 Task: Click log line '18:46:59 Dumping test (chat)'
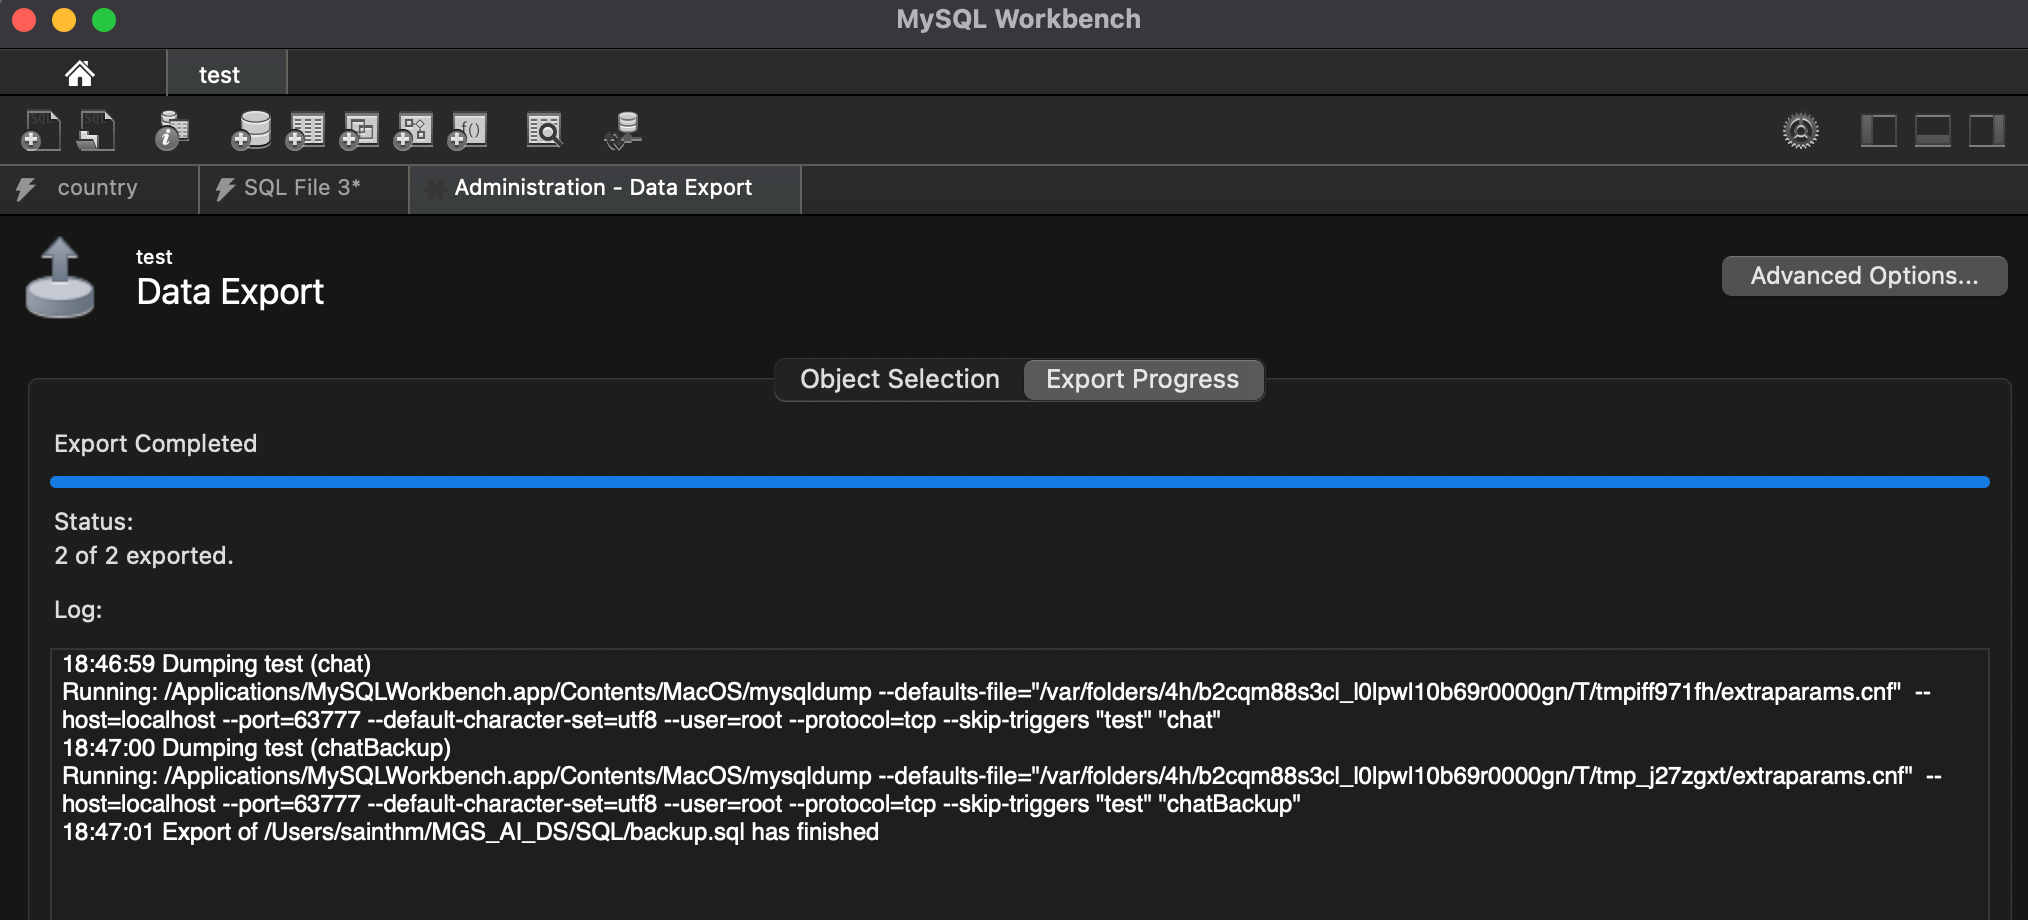tap(216, 664)
